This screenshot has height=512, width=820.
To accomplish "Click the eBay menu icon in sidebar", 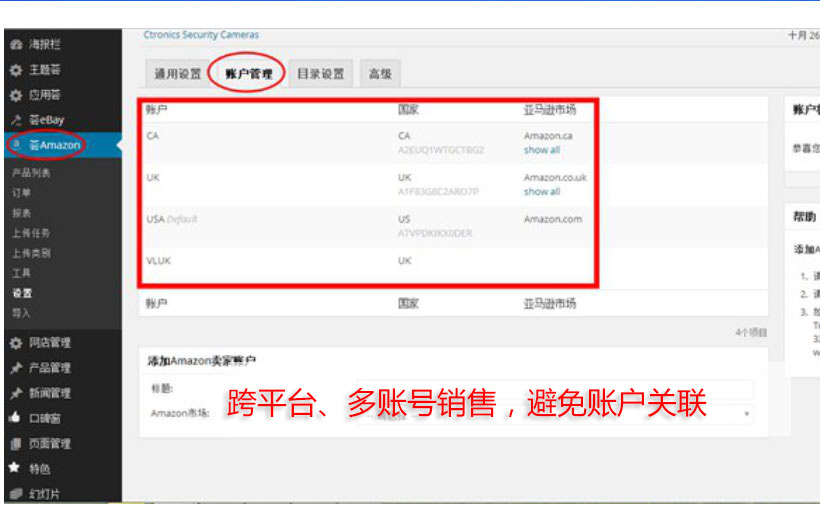I will (x=15, y=120).
